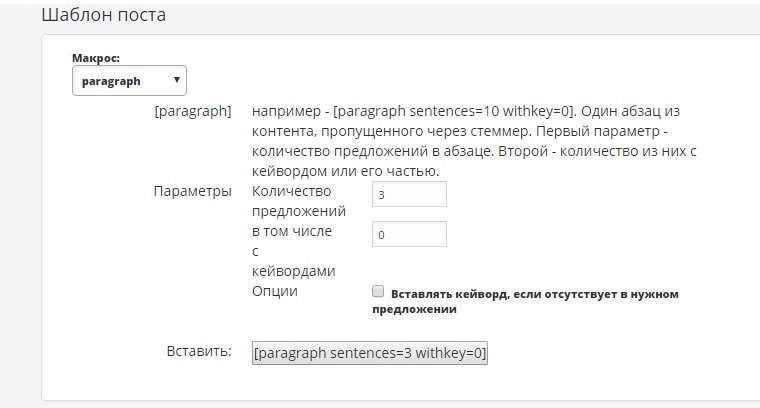The width and height of the screenshot is (760, 408).
Task: Click the "Вставить:" label
Action: tap(198, 352)
